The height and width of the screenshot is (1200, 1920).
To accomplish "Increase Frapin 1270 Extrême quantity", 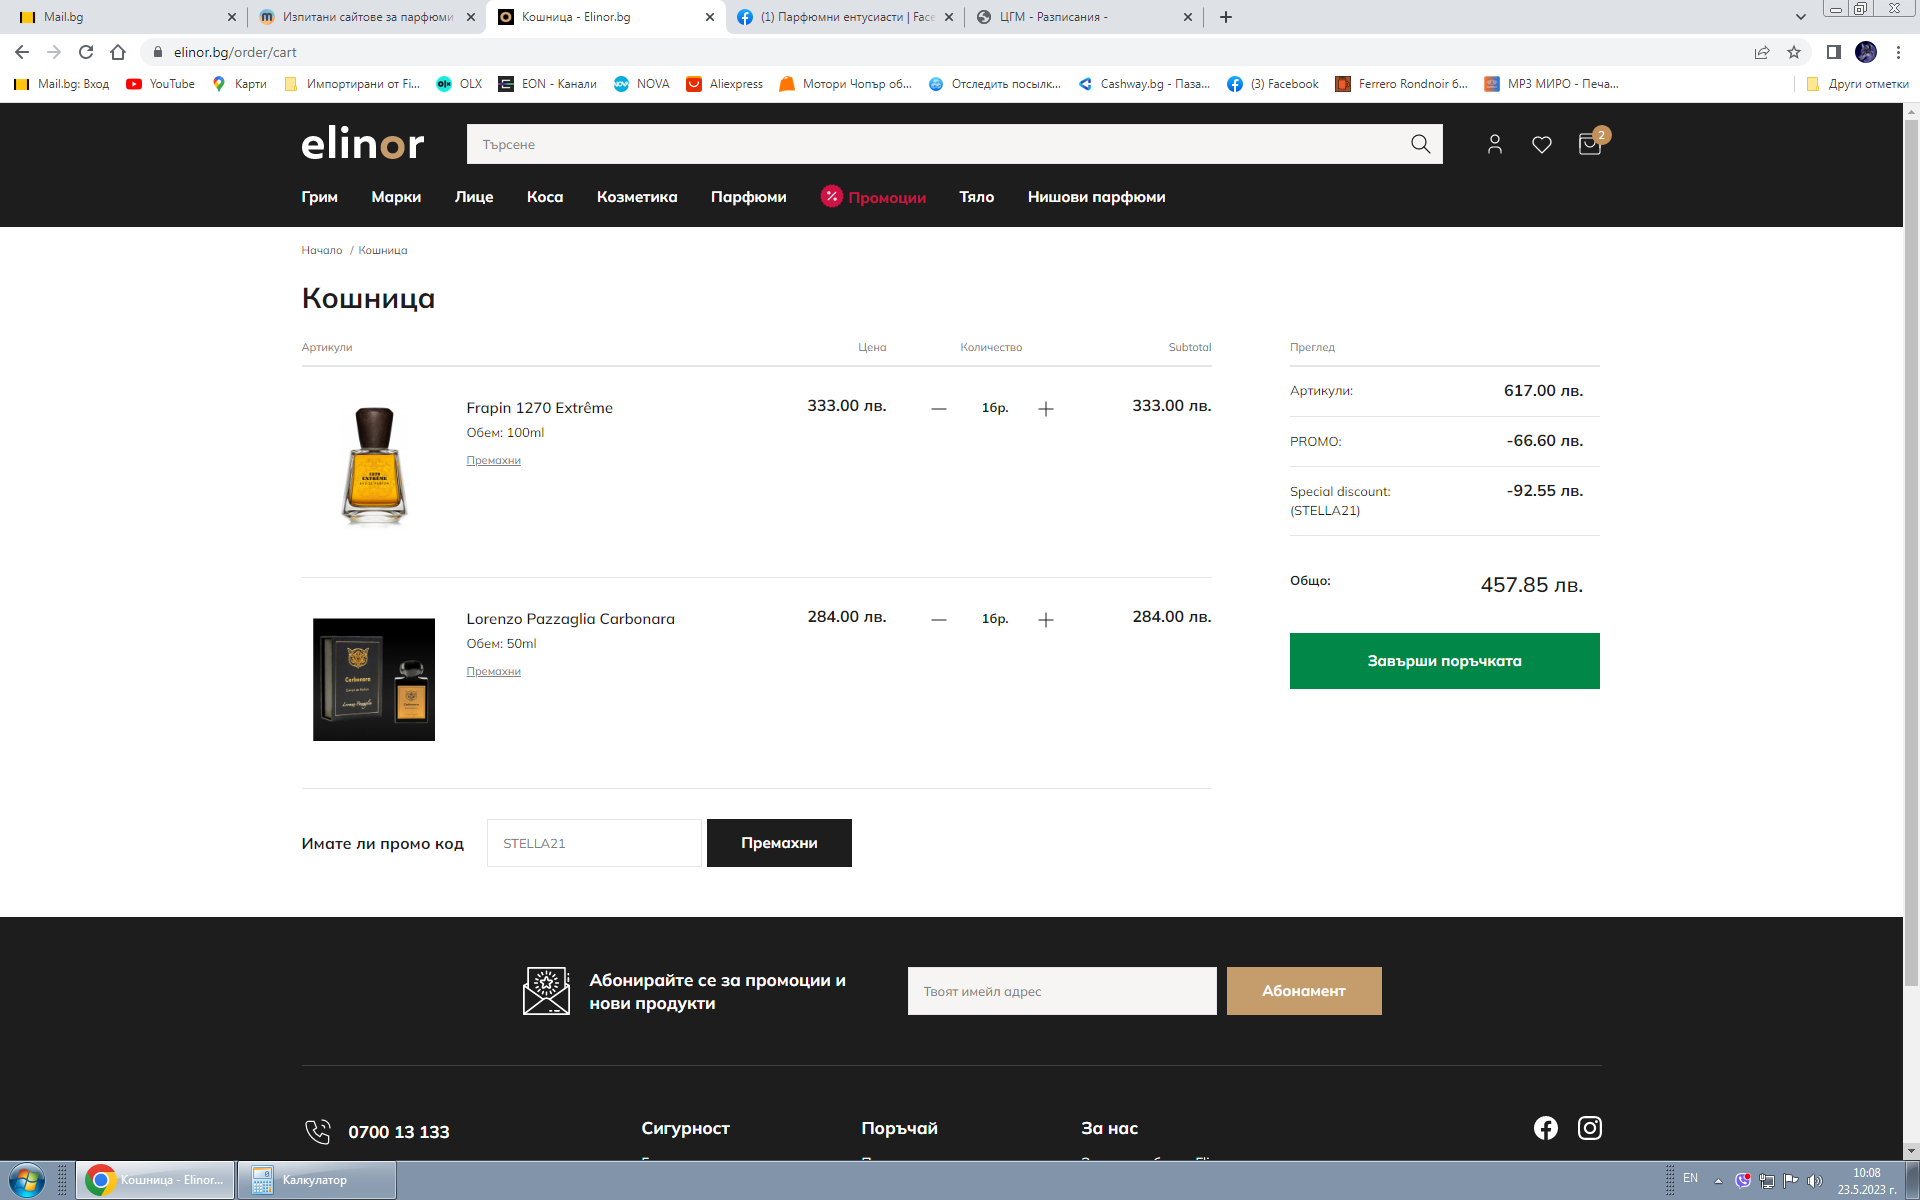I will [1046, 408].
